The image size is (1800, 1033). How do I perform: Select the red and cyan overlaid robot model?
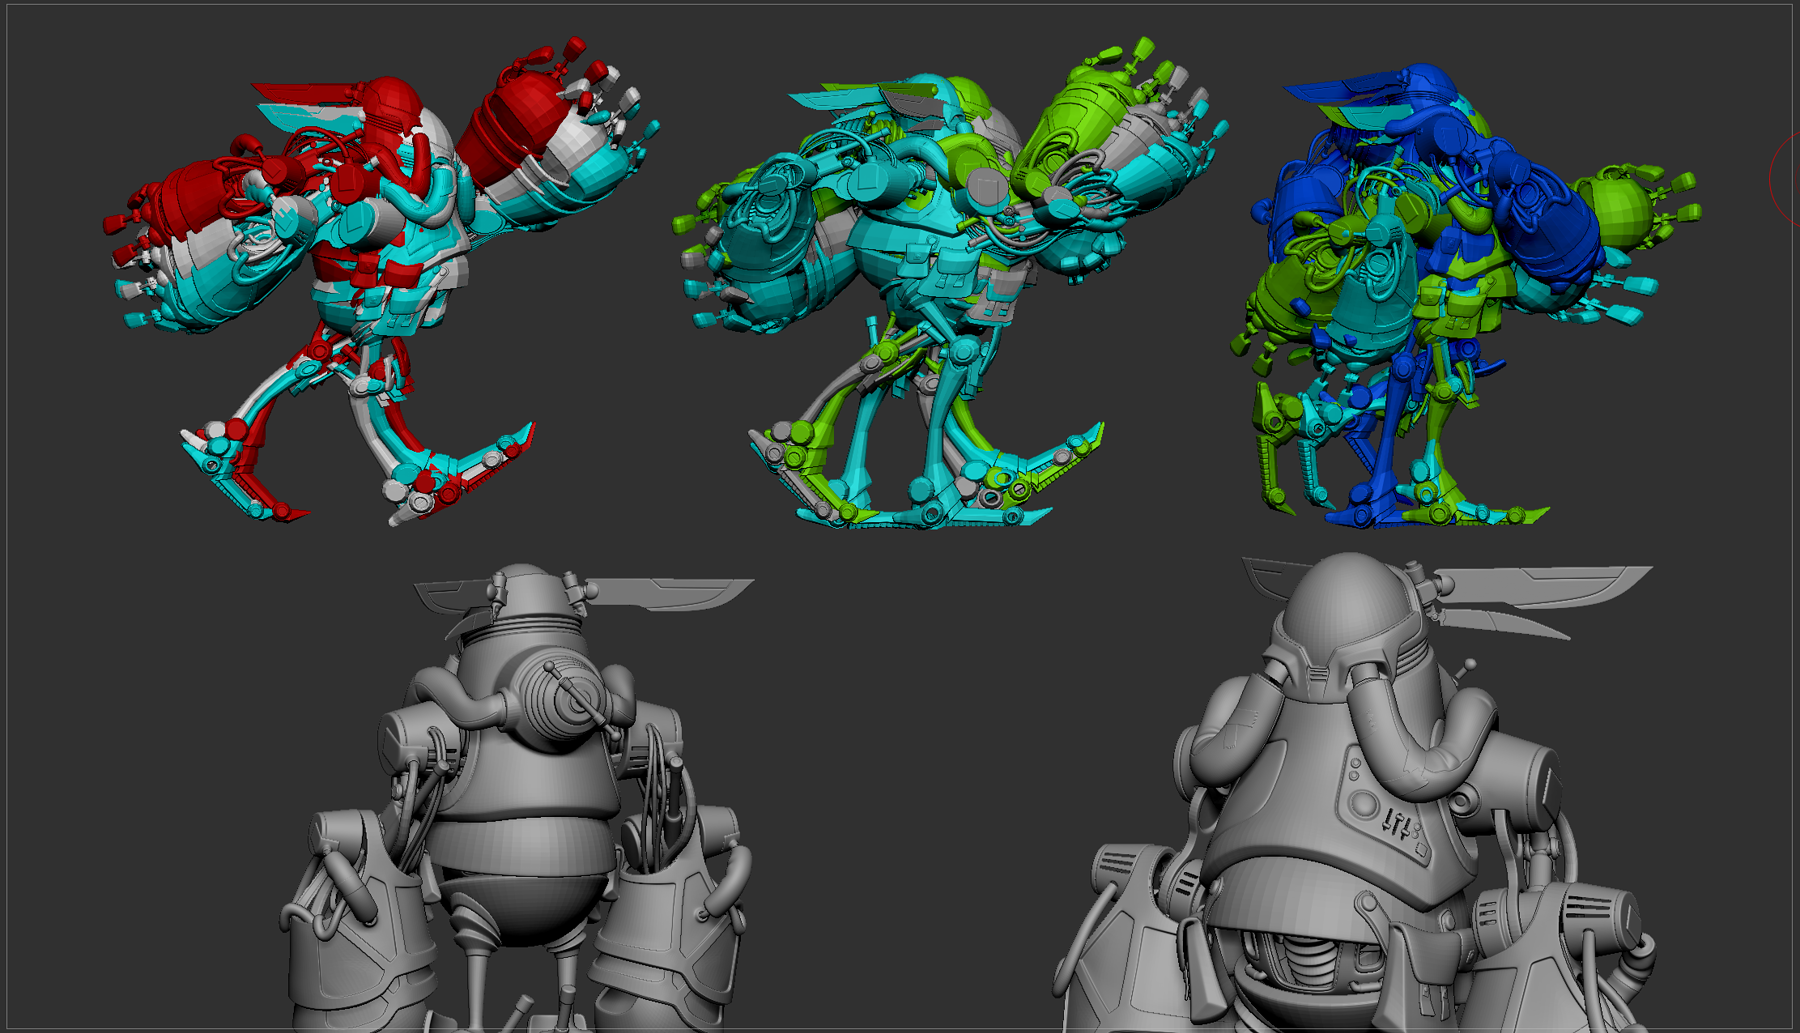[x=370, y=280]
